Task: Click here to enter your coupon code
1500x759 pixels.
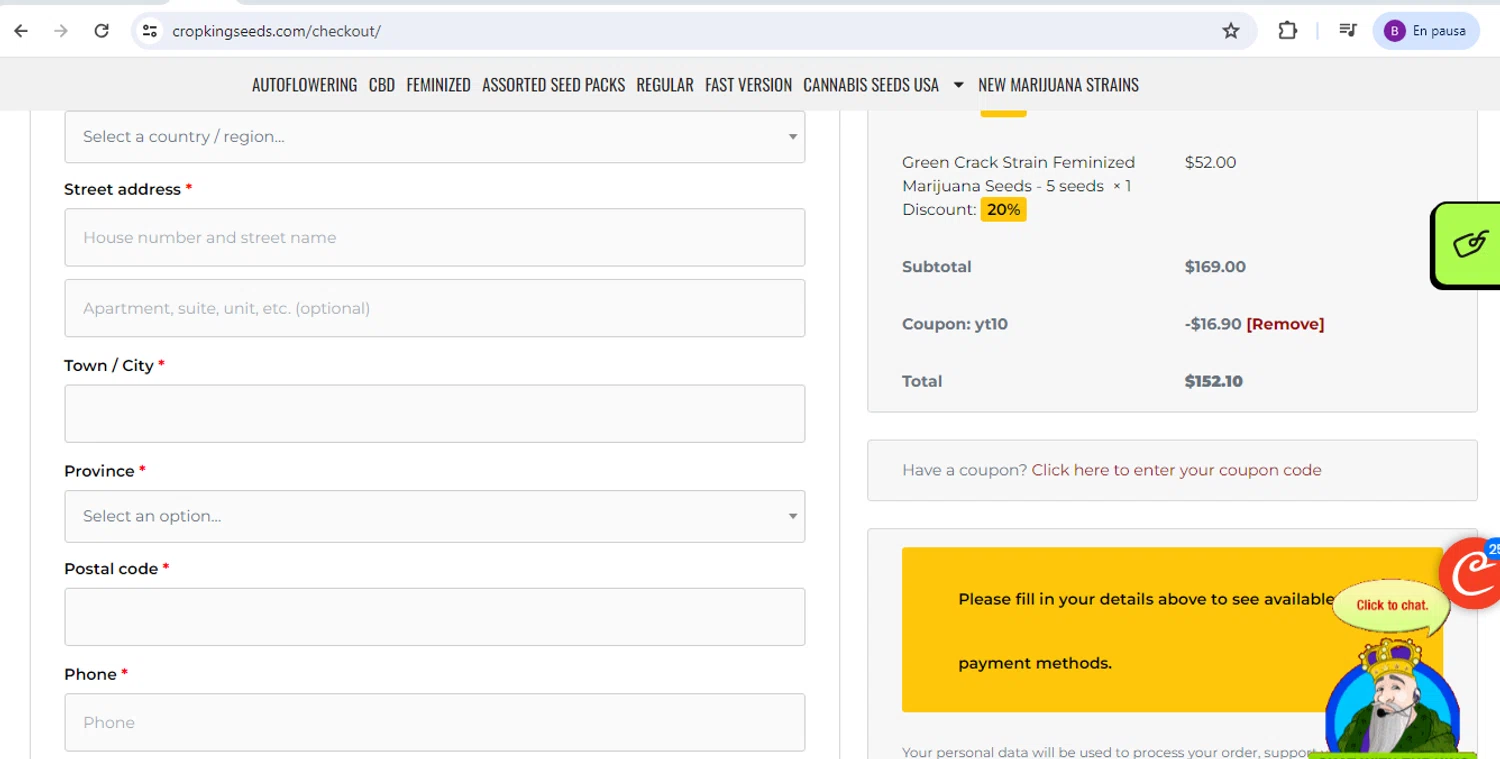Action: [x=1176, y=470]
